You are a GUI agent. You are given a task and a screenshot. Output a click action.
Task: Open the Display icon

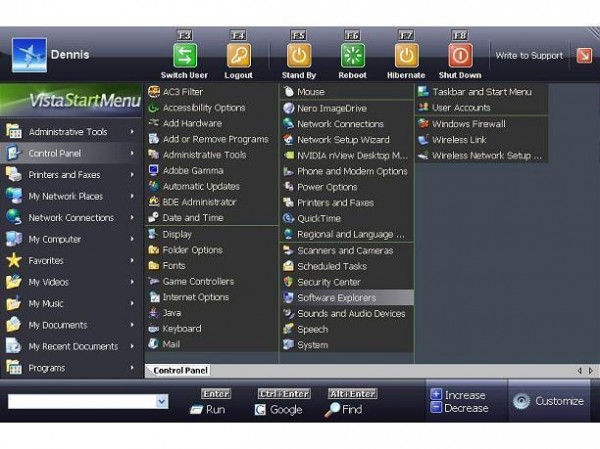tap(154, 234)
